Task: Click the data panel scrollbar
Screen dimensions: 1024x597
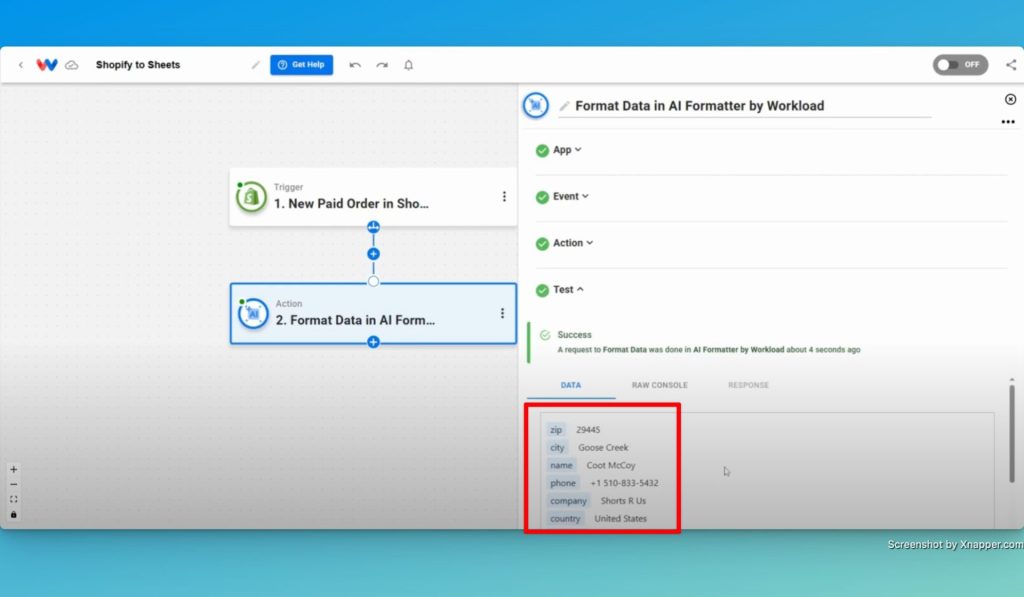Action: [1012, 434]
